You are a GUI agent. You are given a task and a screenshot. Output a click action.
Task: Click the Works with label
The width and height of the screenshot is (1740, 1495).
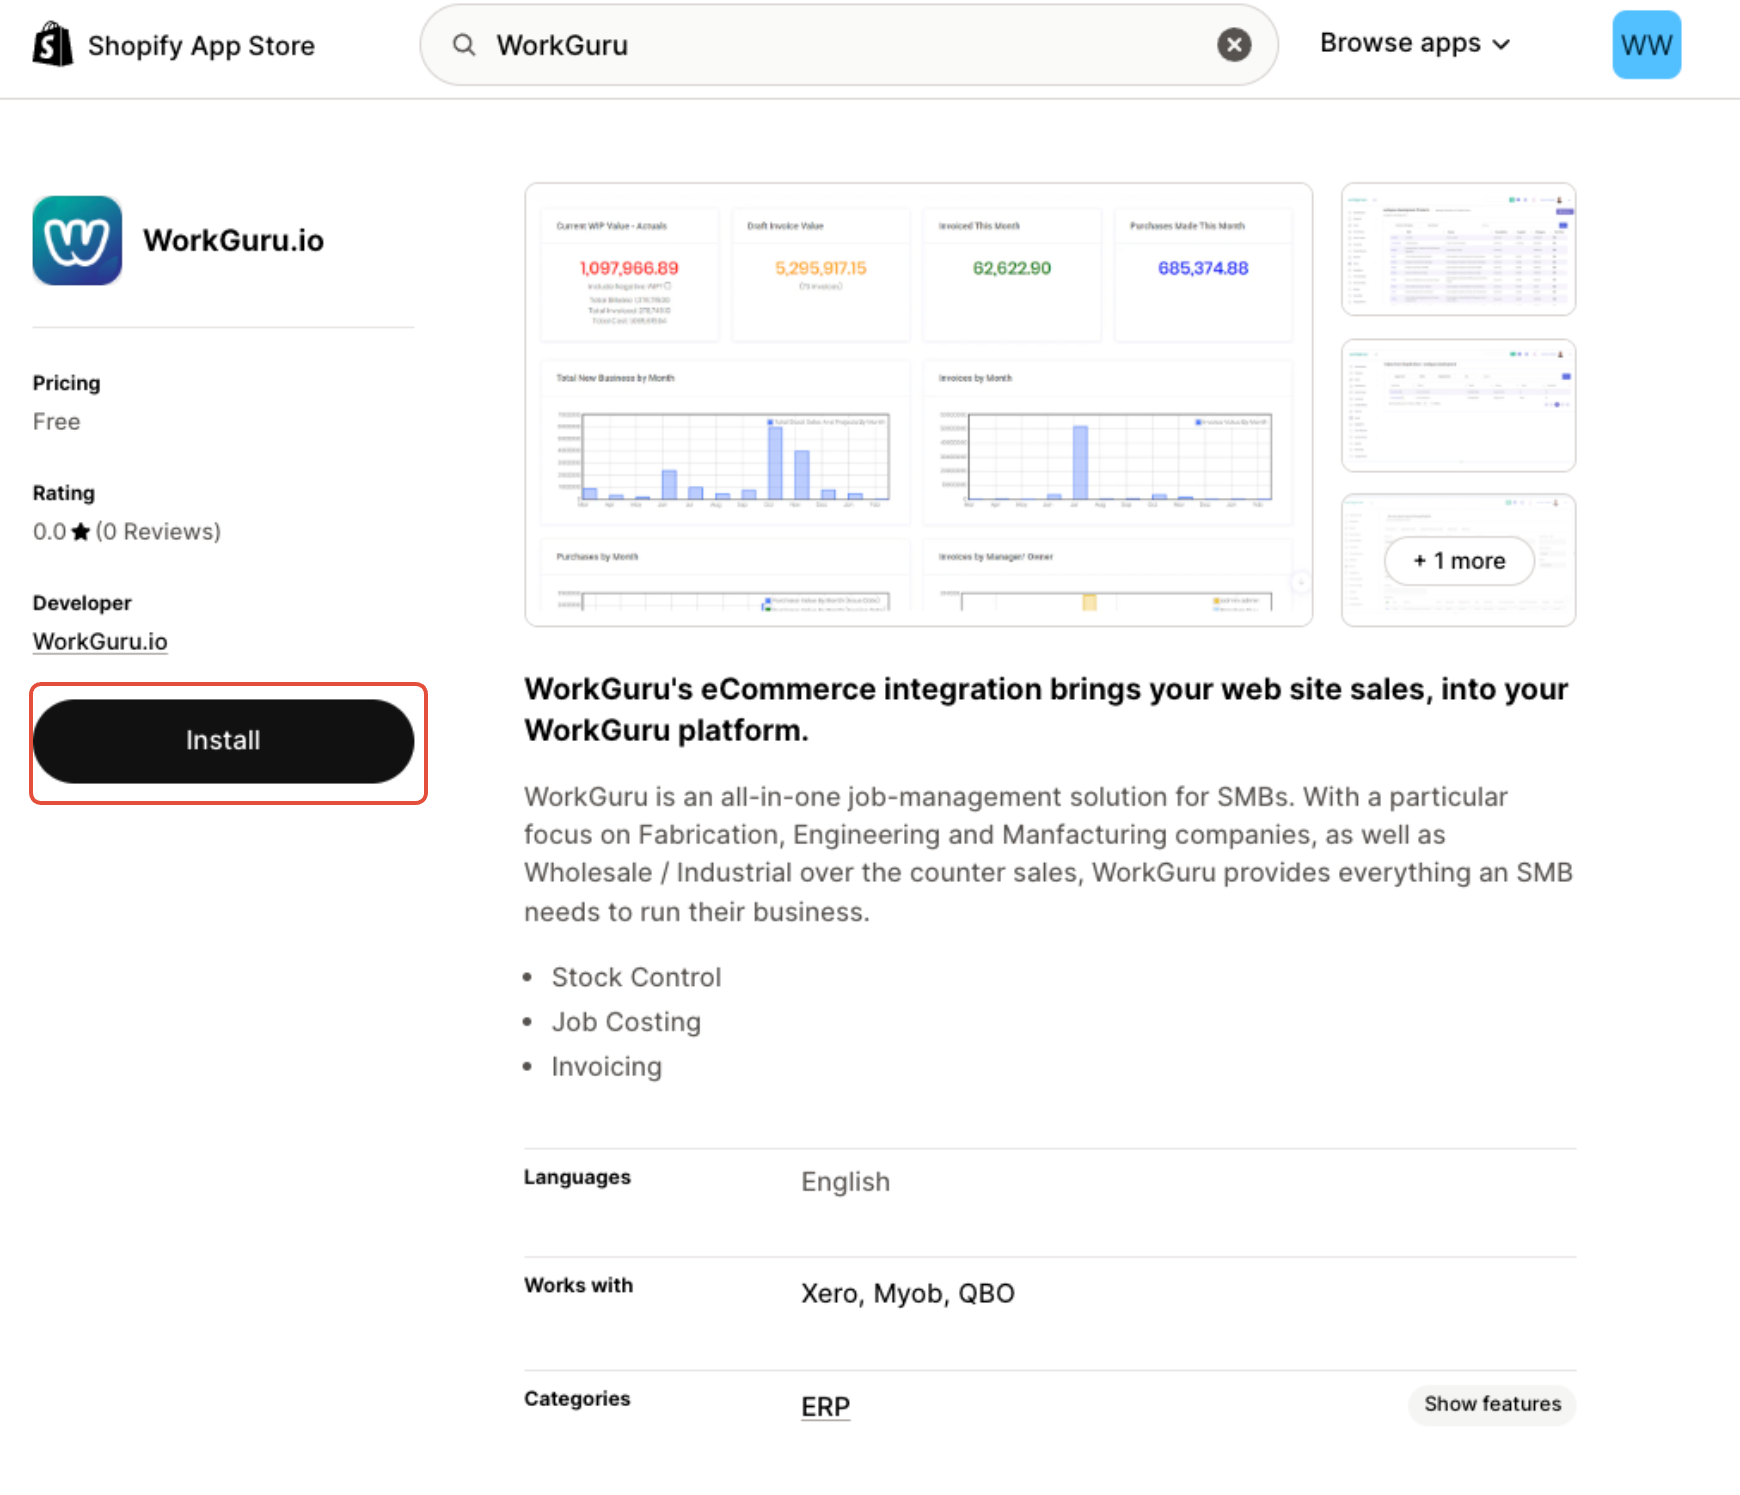point(578,1285)
